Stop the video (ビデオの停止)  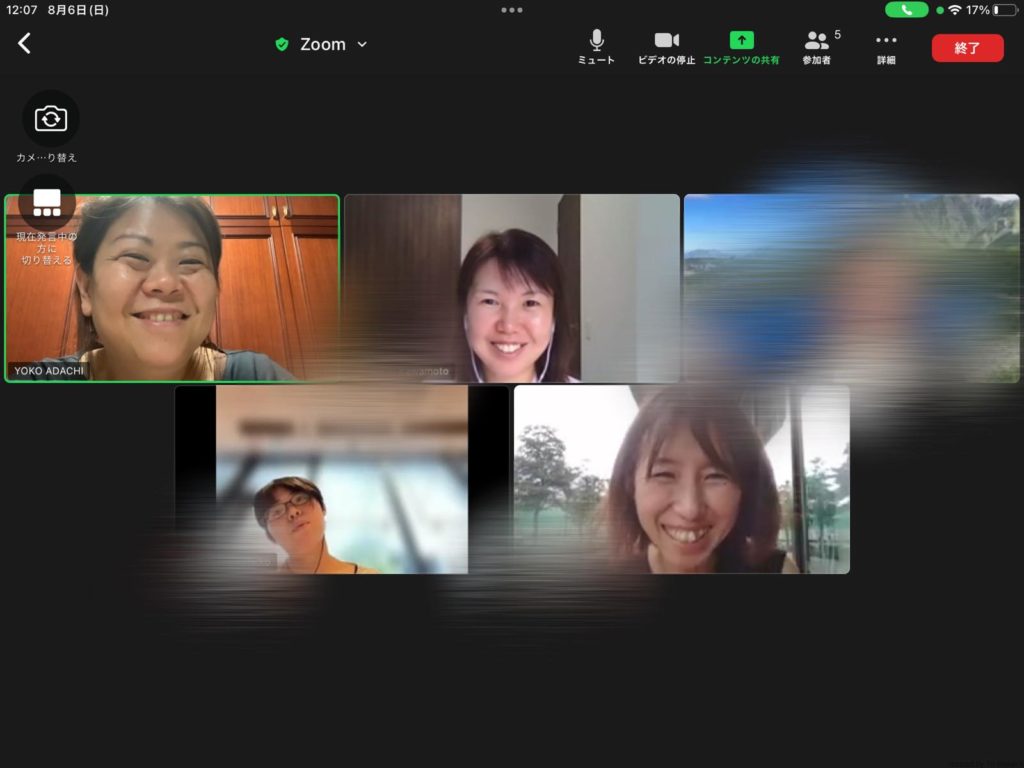666,46
